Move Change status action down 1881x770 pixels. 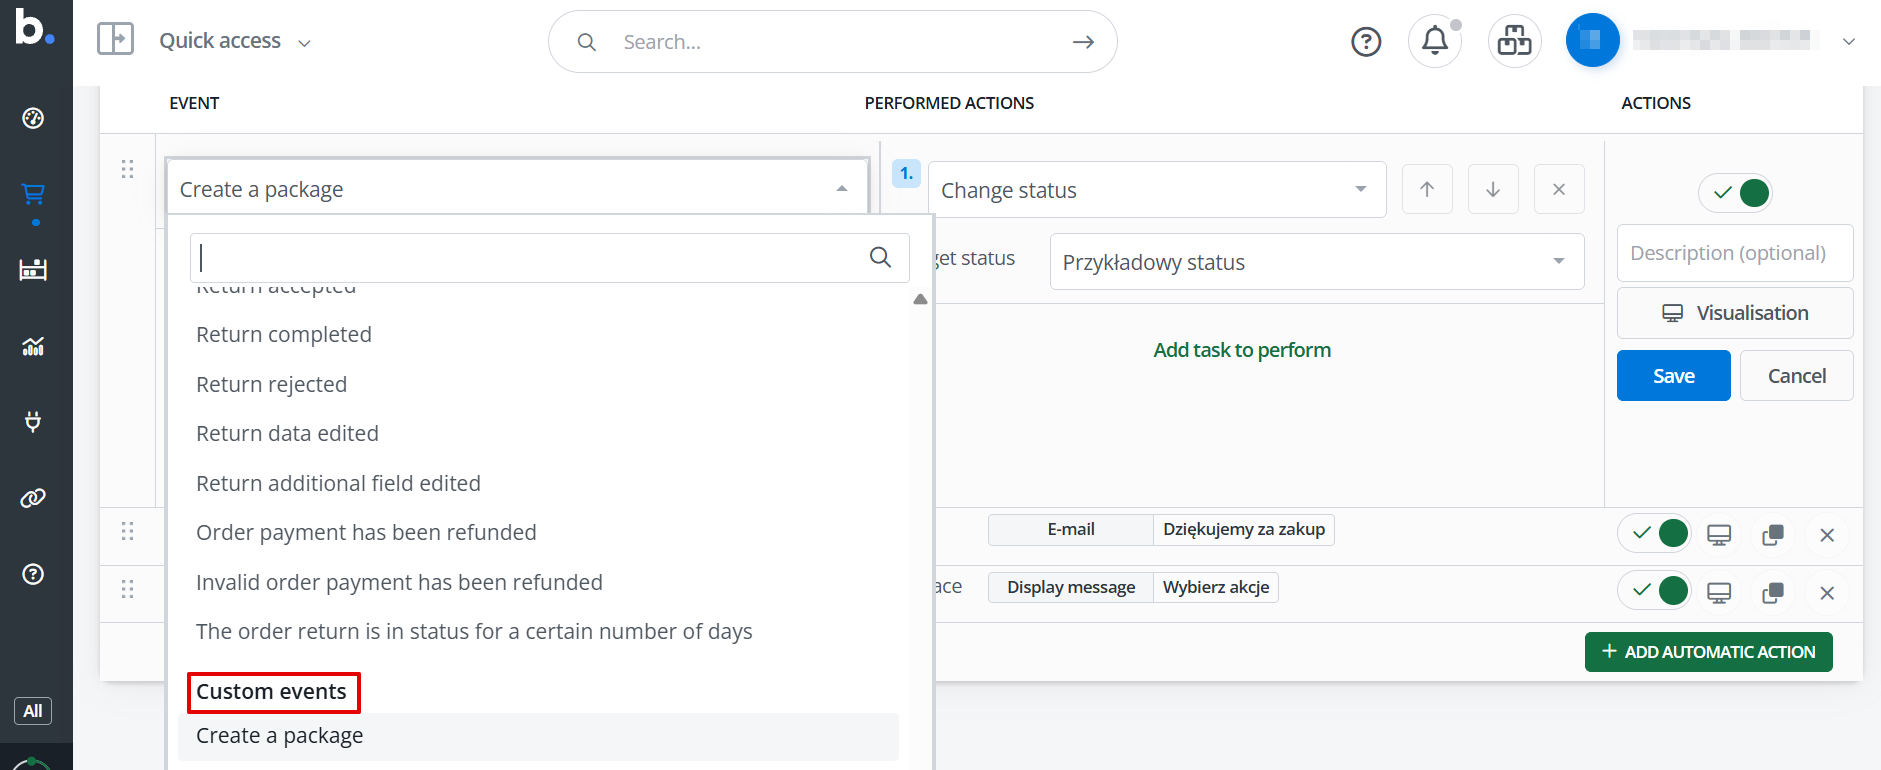click(x=1492, y=190)
